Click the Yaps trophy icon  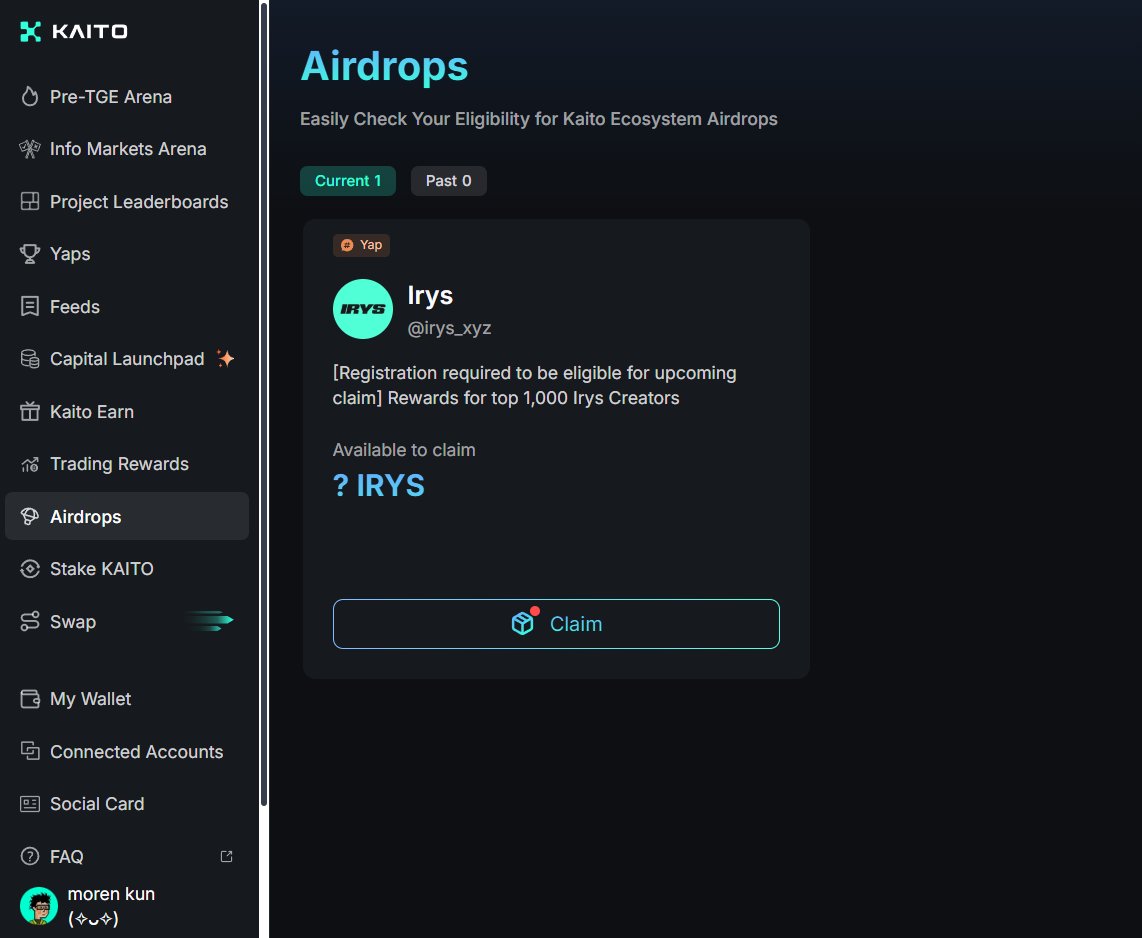30,253
